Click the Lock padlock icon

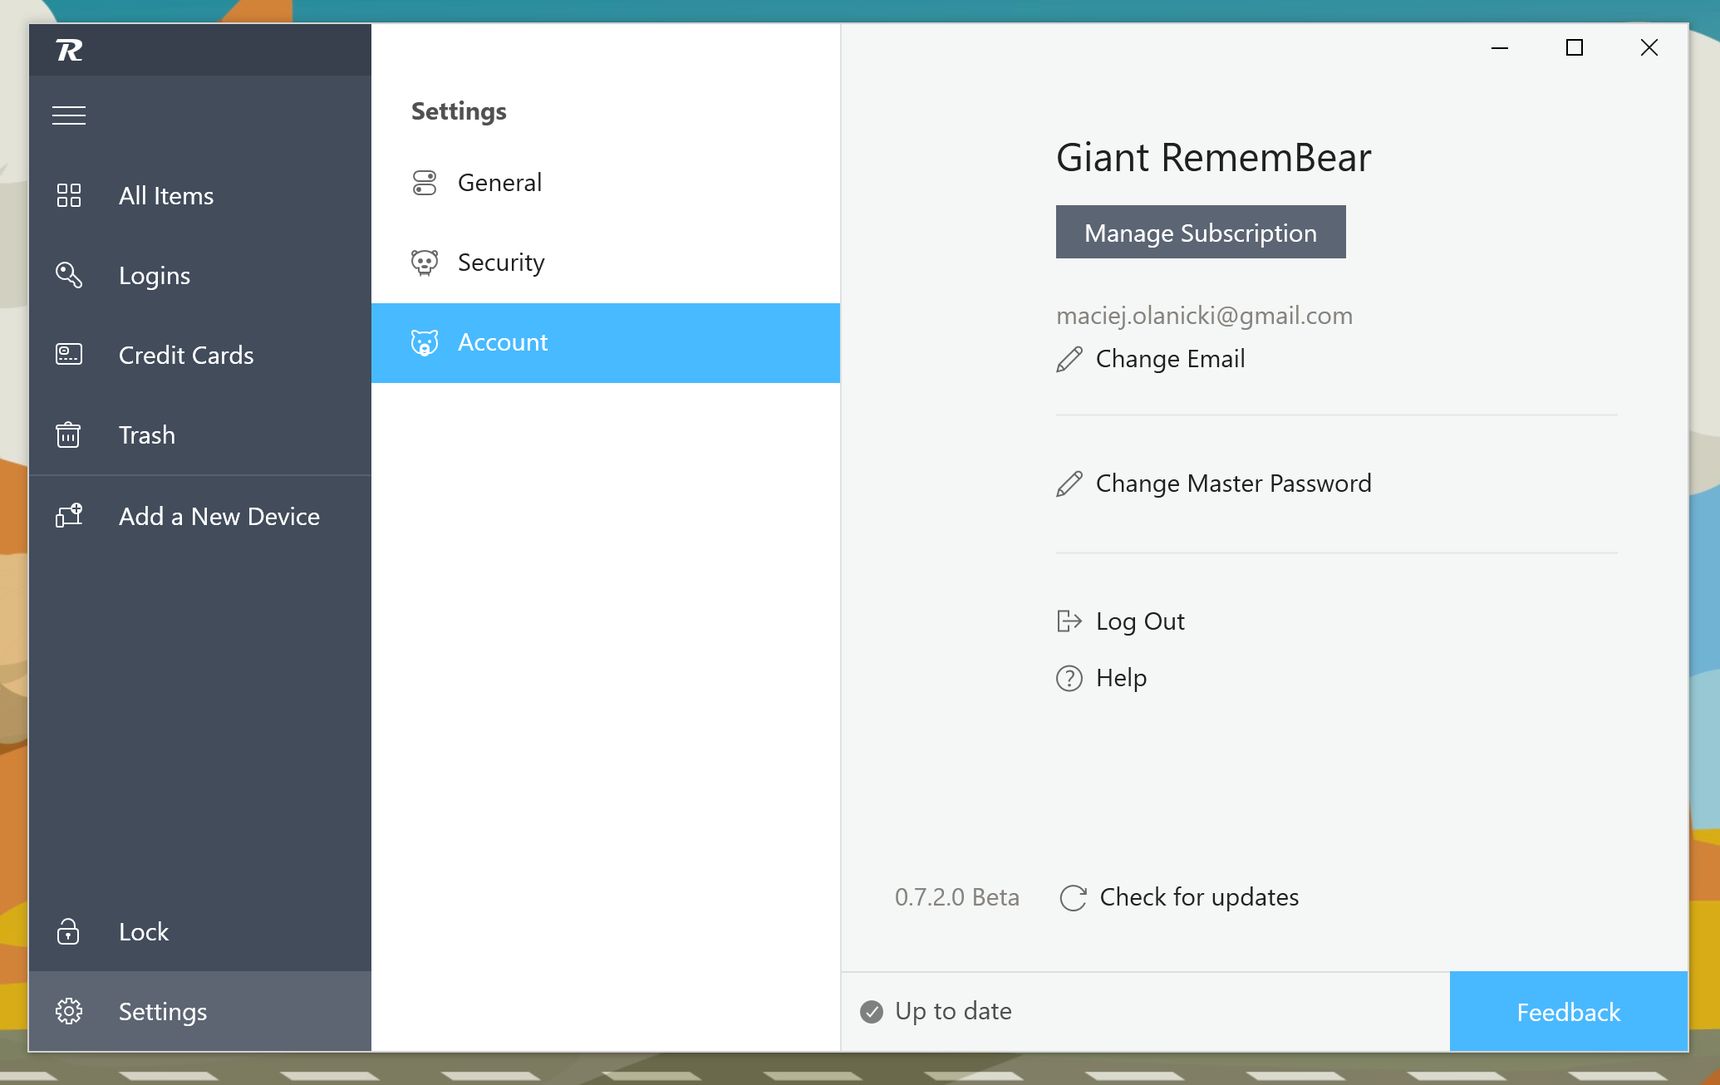(68, 931)
